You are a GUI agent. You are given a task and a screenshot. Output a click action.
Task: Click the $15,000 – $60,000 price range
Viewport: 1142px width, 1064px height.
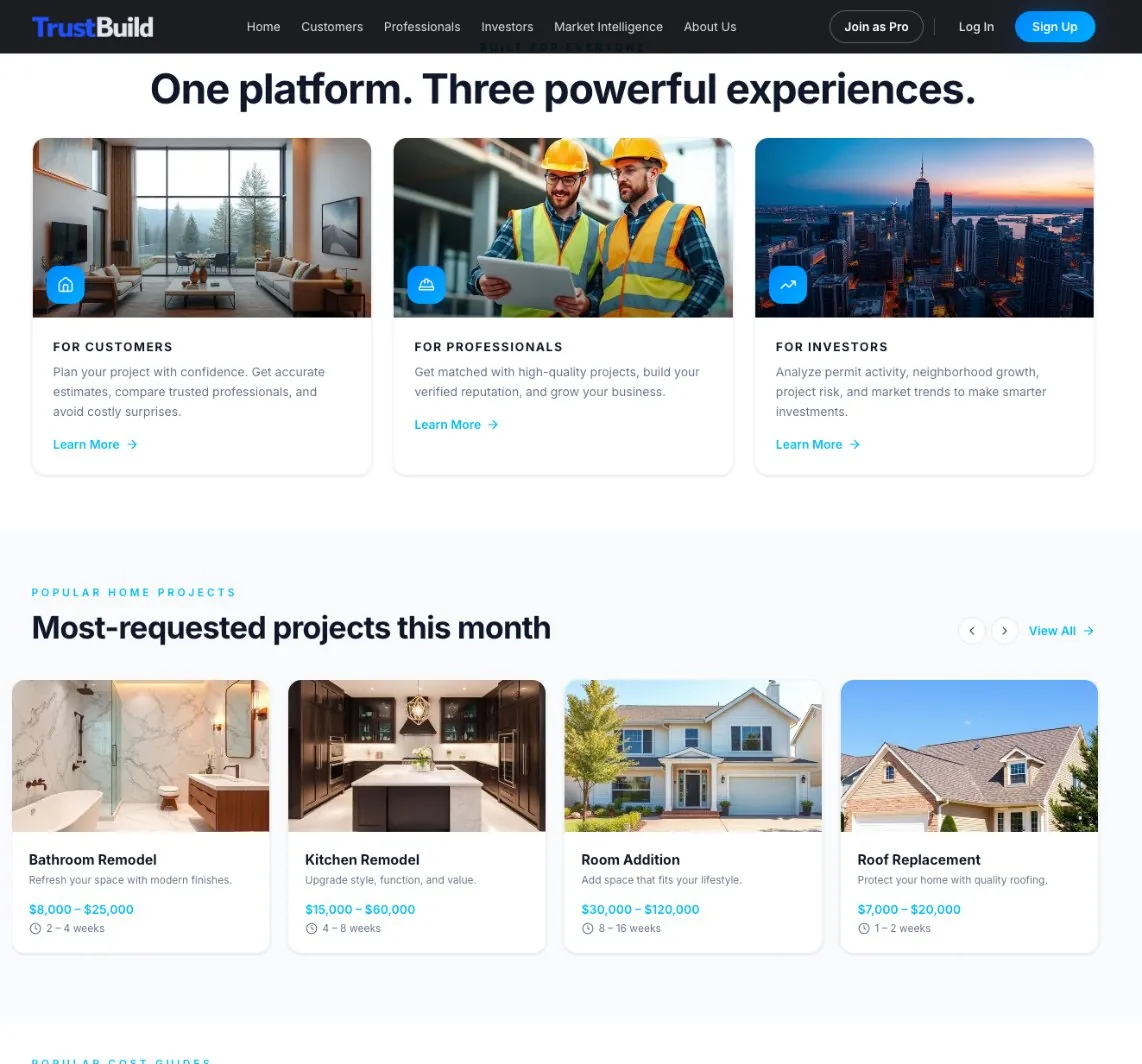pos(360,909)
